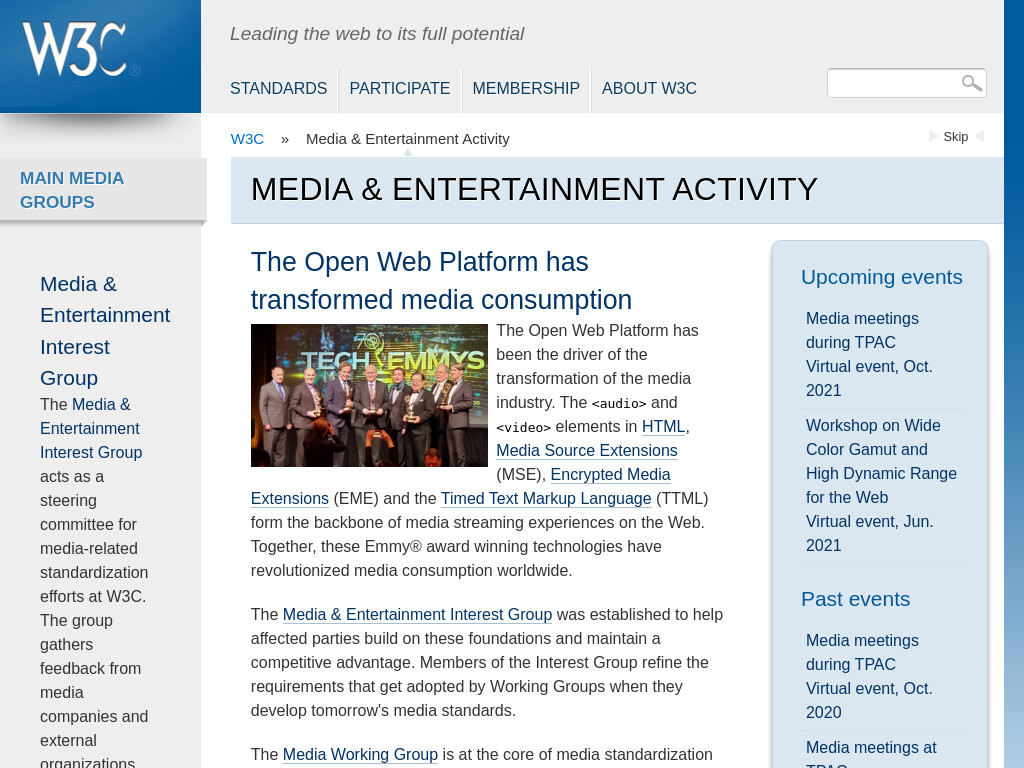
Task: Click the right-pointing arrow before Skip
Action: coord(933,136)
